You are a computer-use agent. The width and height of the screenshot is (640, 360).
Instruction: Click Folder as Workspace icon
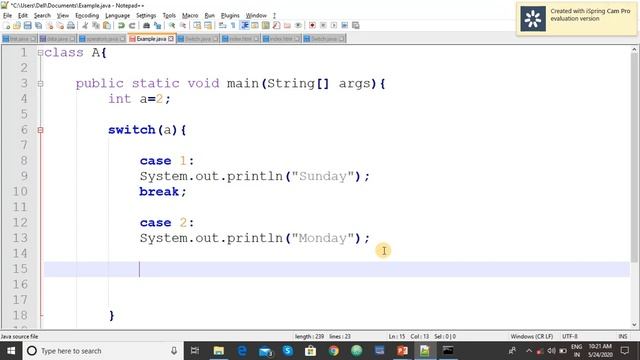(x=287, y=25)
